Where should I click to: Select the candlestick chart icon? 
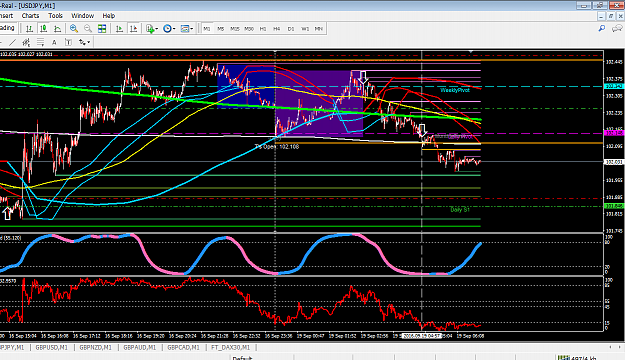point(43,29)
